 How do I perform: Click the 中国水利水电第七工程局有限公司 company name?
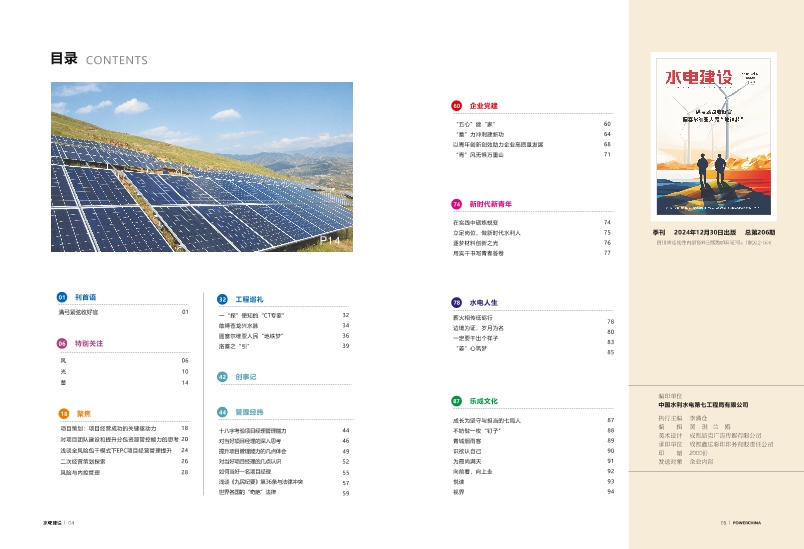(703, 405)
